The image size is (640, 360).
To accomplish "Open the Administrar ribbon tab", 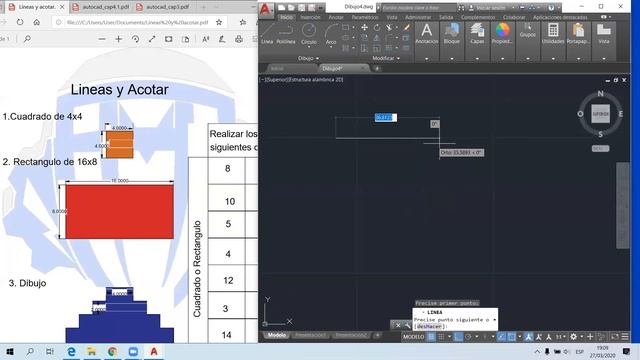I will 418,18.
